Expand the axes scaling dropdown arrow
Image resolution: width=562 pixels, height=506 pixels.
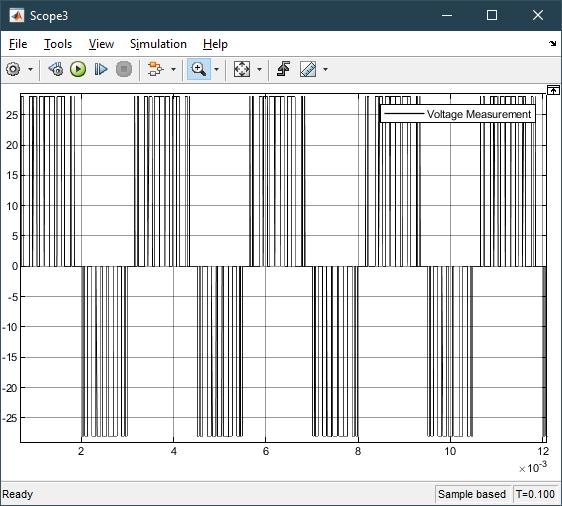(x=259, y=69)
